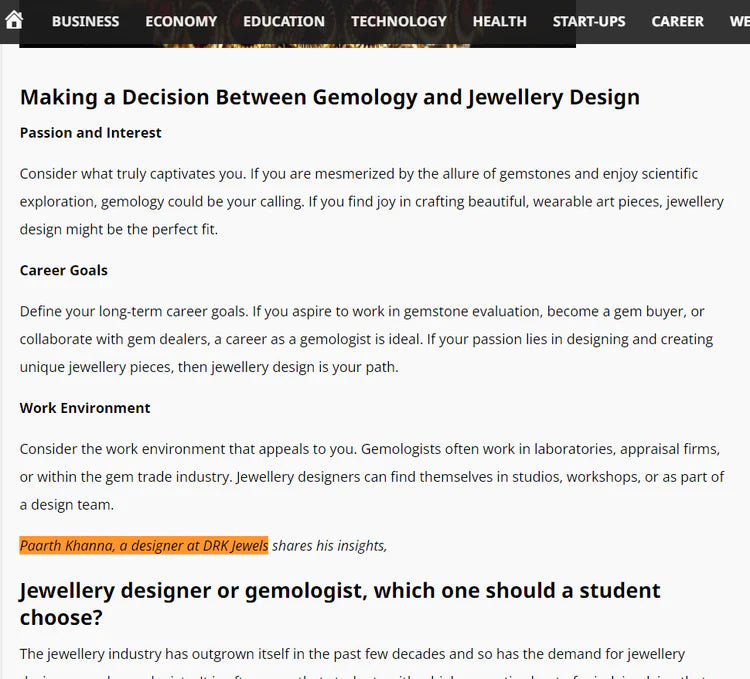Open the home page via house icon
This screenshot has width=750, height=679.
pos(14,20)
